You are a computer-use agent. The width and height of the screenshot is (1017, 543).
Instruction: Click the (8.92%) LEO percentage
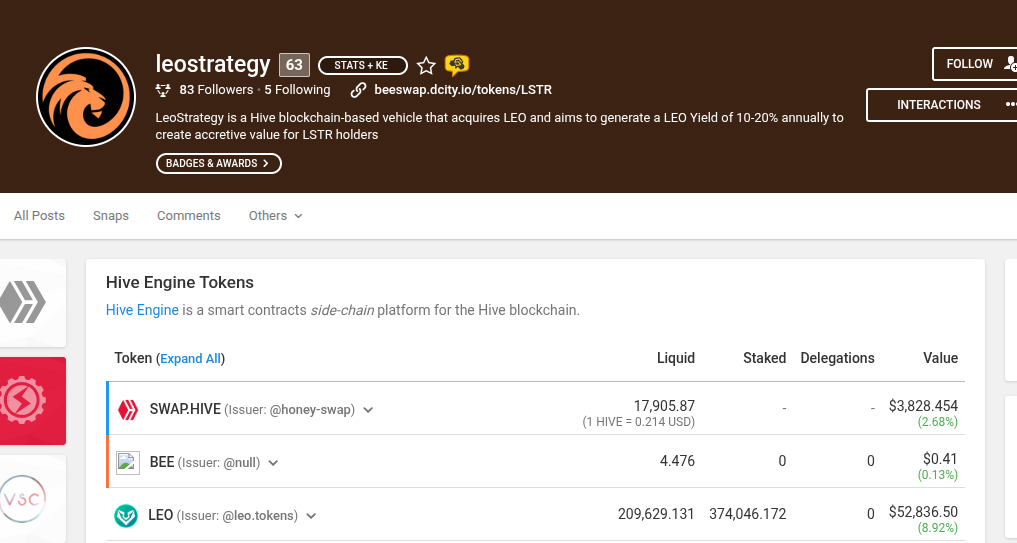(x=938, y=528)
